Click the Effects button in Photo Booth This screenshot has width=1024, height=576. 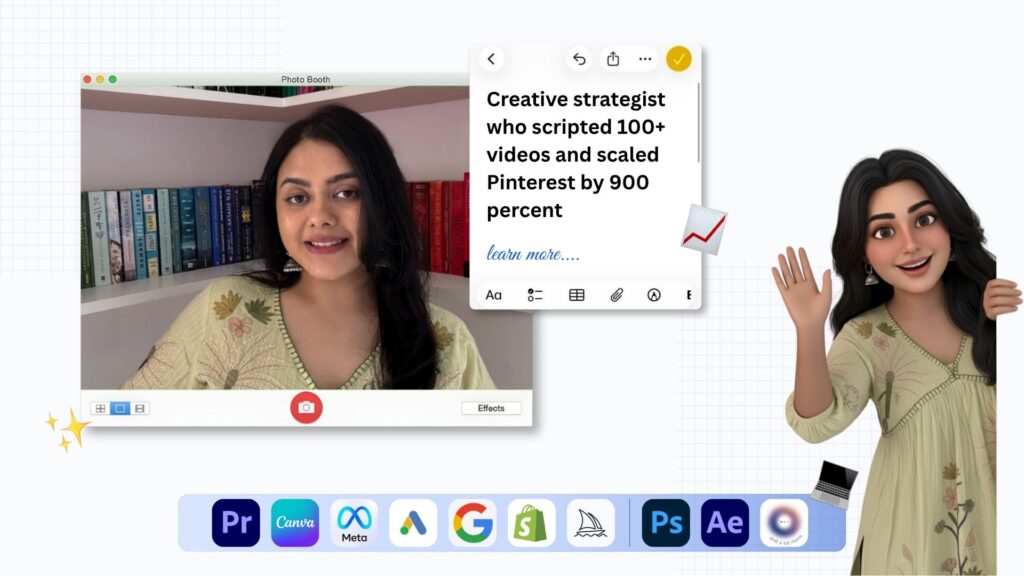[491, 408]
